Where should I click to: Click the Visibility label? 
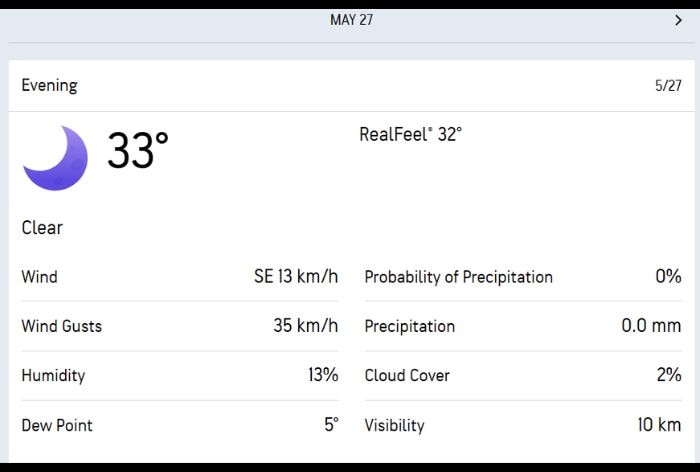[x=395, y=425]
